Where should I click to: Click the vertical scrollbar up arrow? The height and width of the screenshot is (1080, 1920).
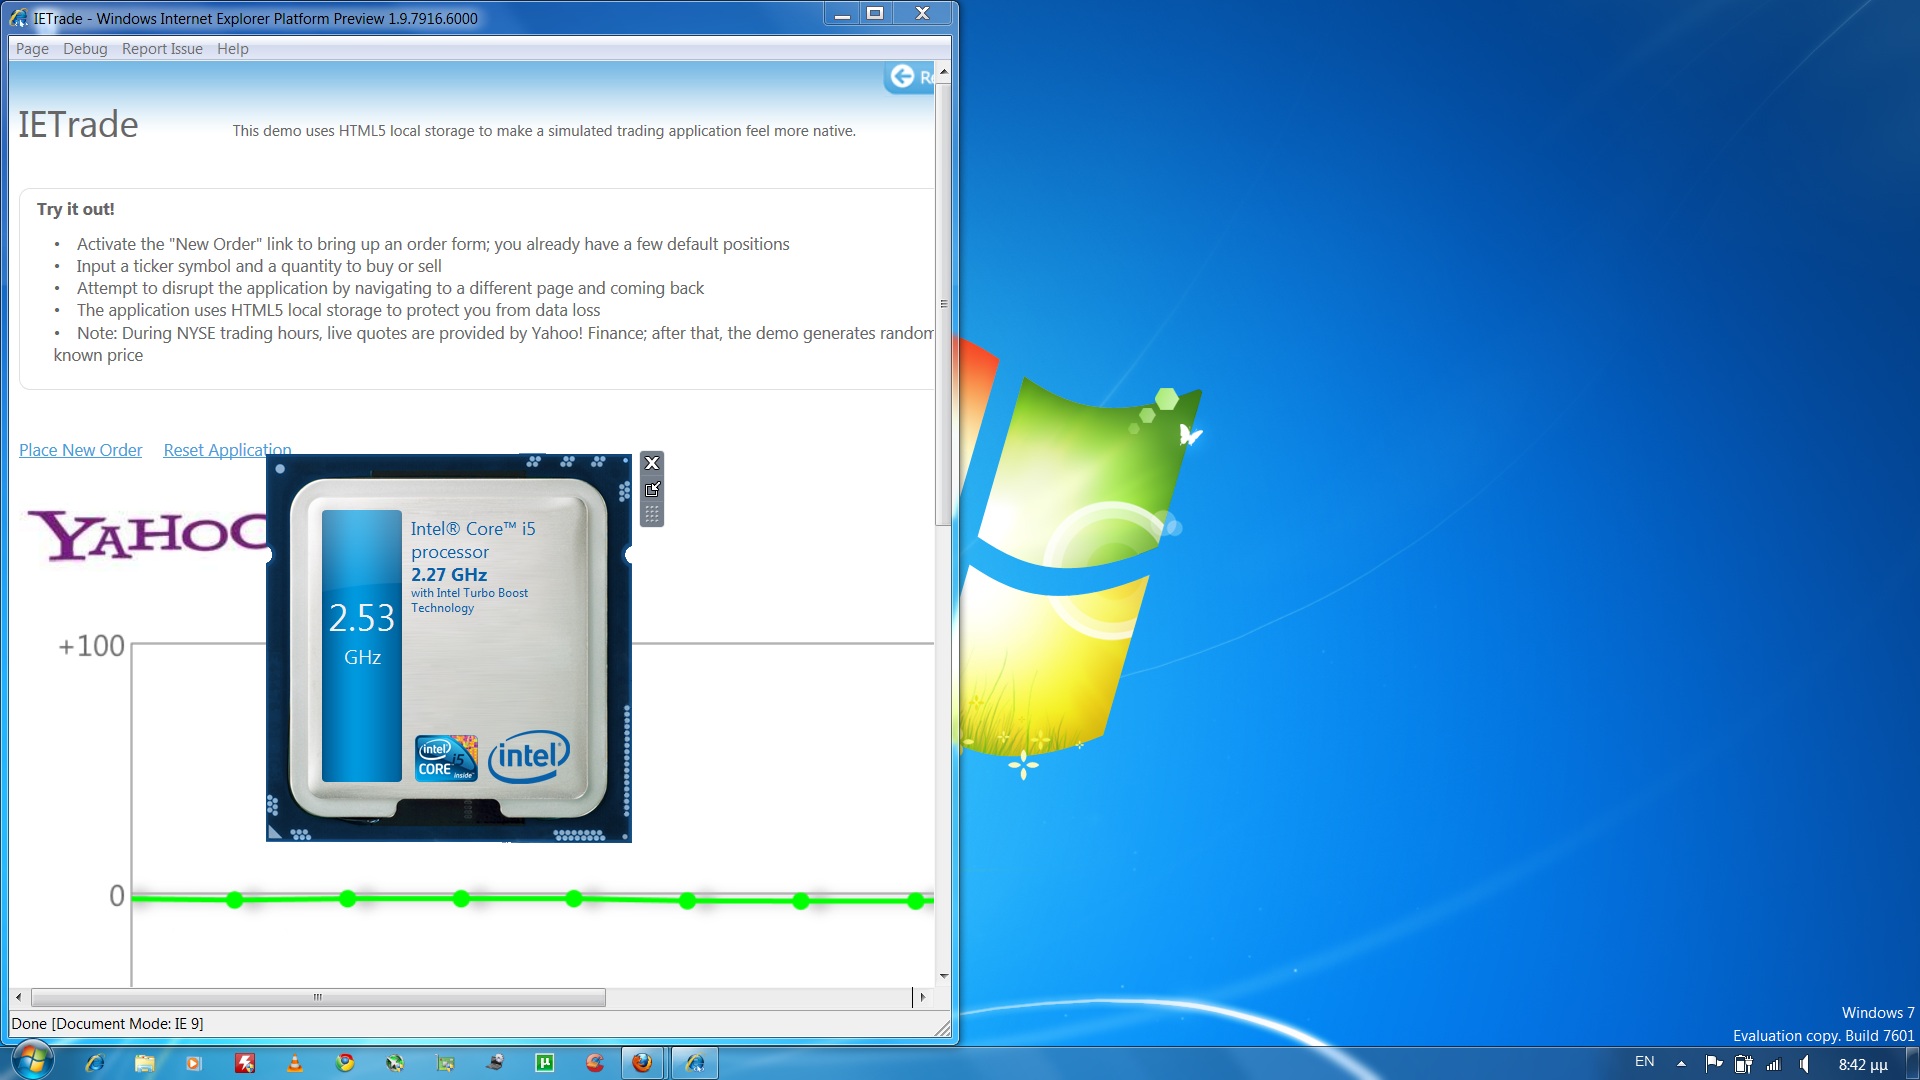(x=943, y=73)
